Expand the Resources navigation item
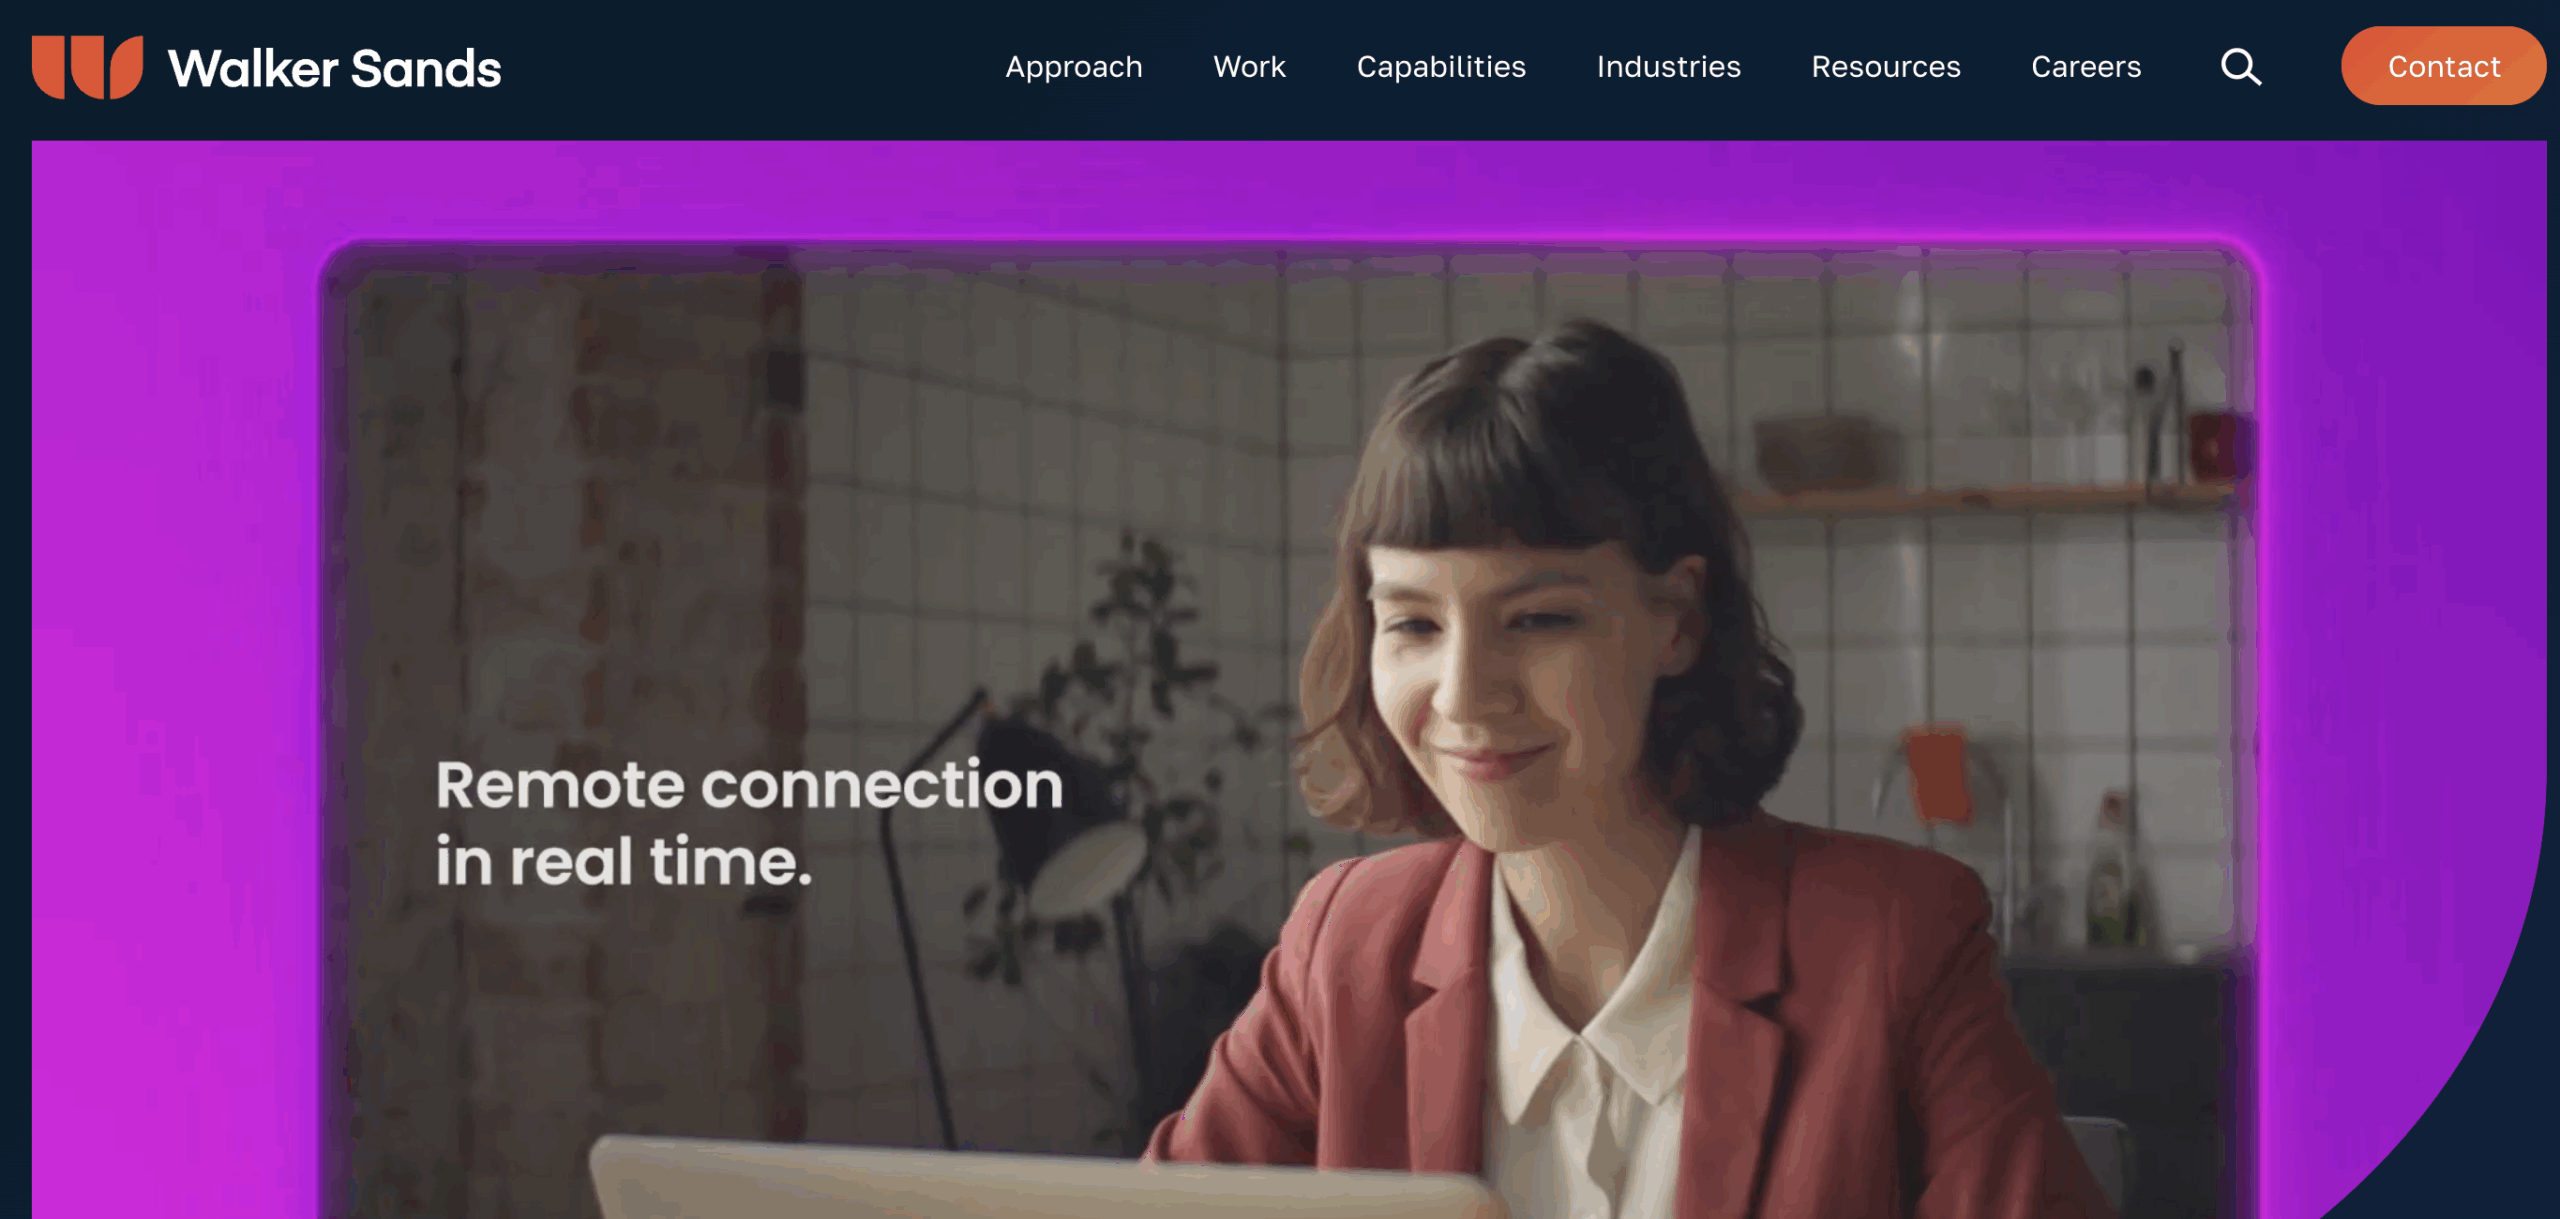Image resolution: width=2560 pixels, height=1219 pixels. [x=1885, y=66]
